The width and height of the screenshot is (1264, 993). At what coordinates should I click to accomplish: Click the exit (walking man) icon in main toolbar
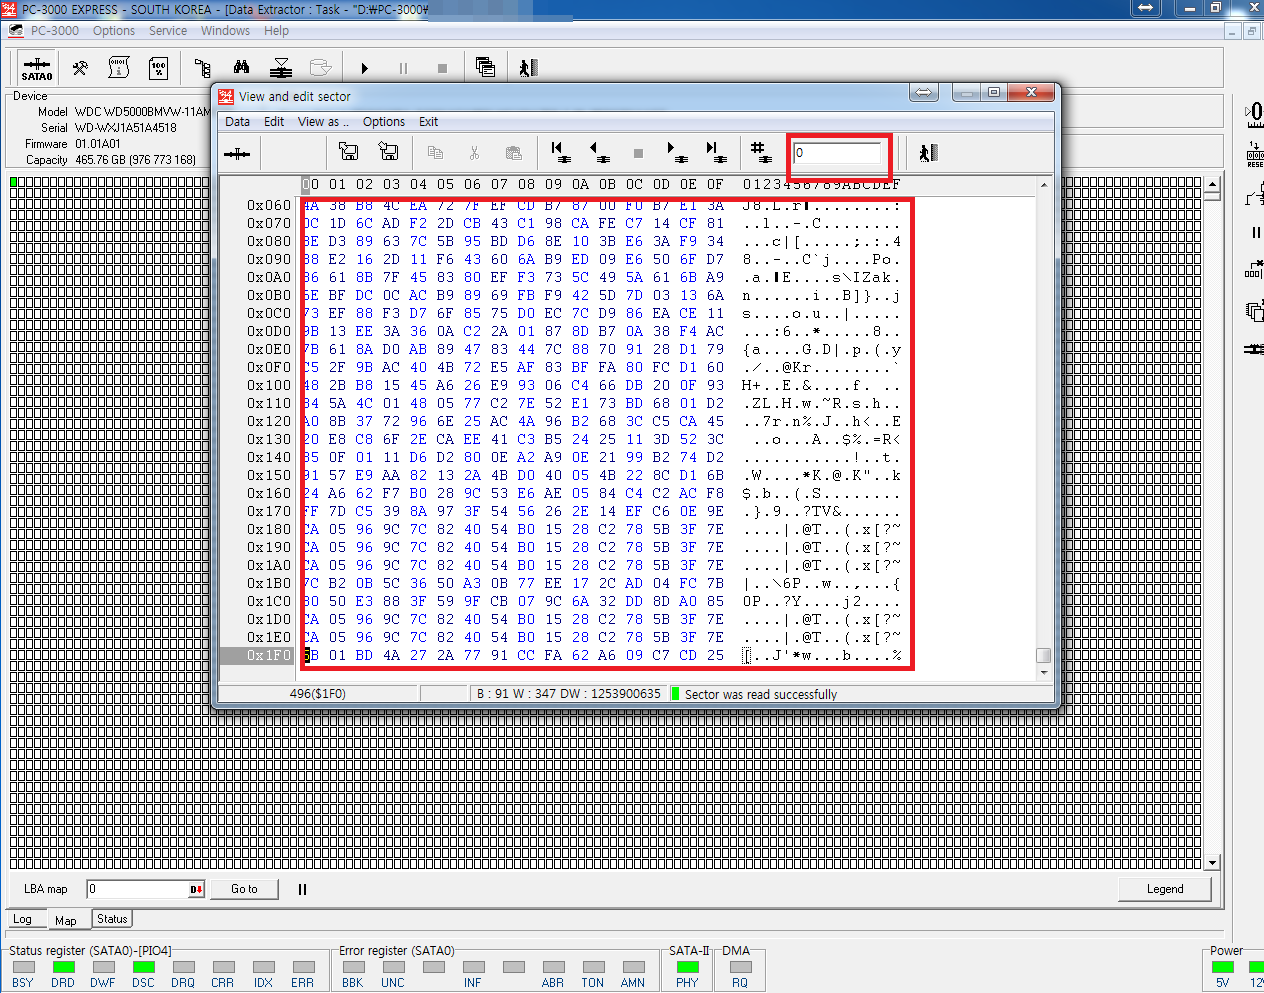(528, 68)
